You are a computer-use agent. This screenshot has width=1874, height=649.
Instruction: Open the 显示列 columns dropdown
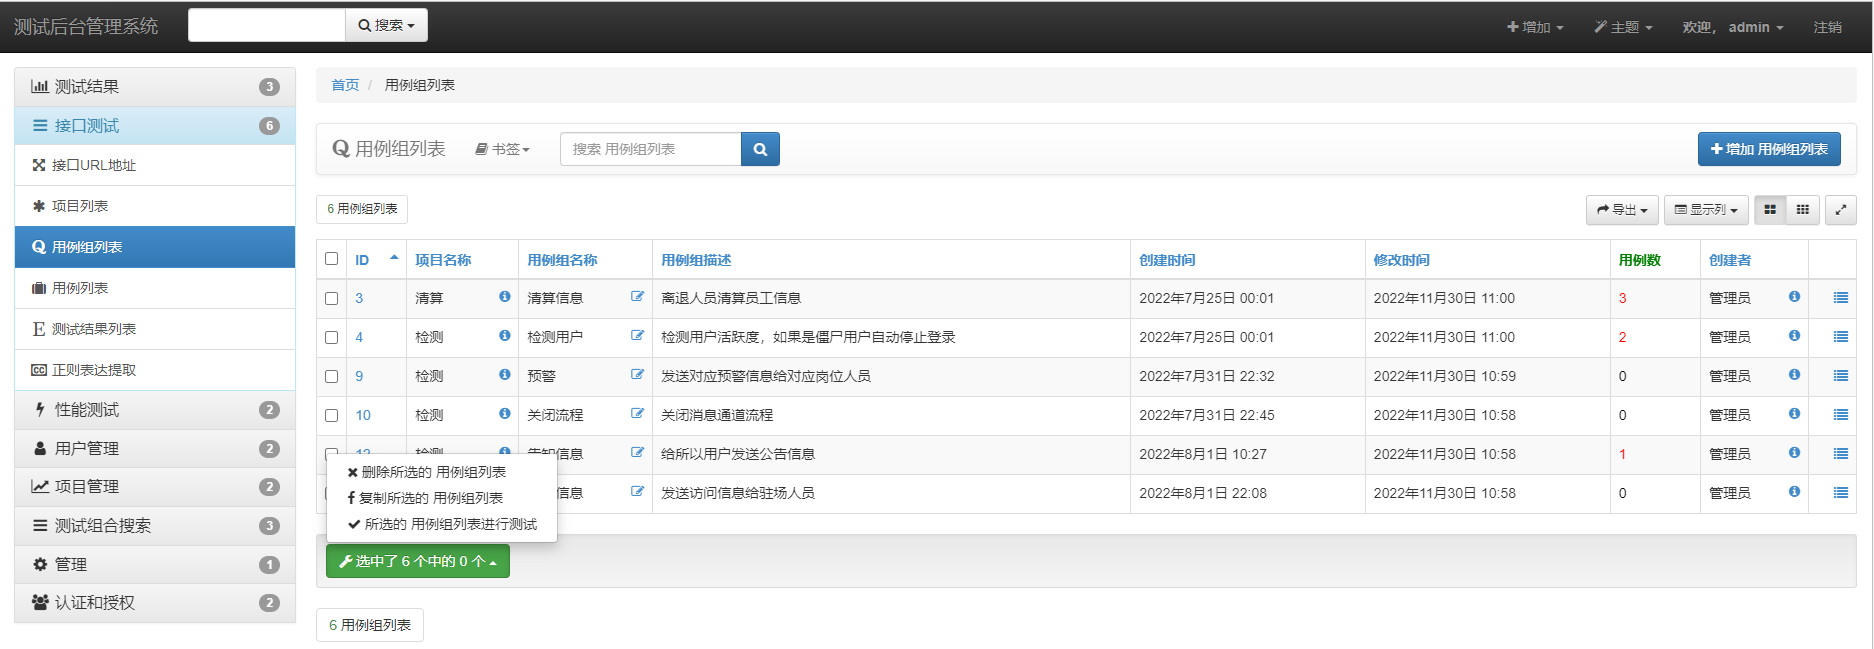1706,210
